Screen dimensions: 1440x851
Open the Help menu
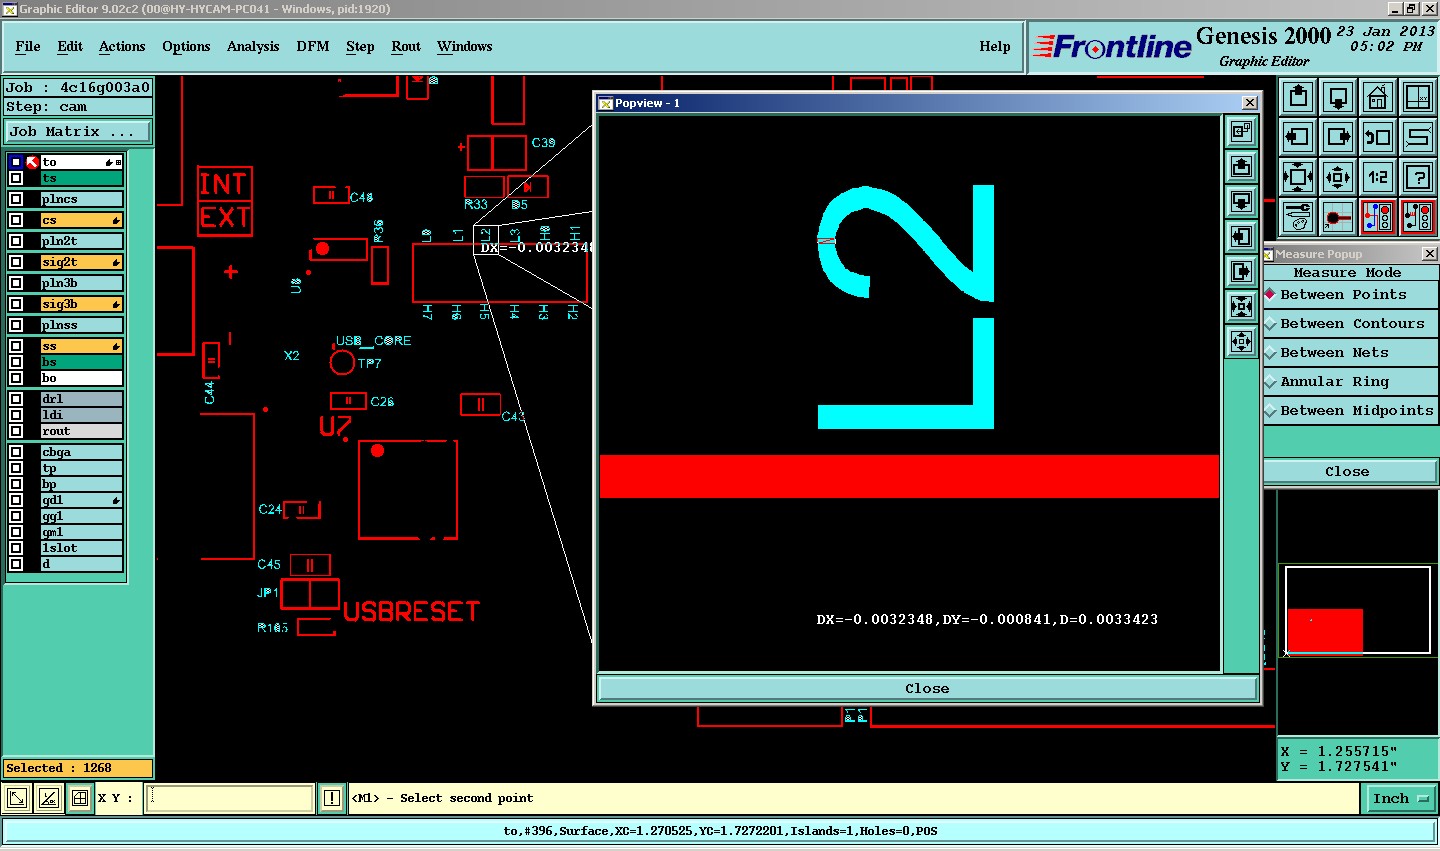[995, 47]
